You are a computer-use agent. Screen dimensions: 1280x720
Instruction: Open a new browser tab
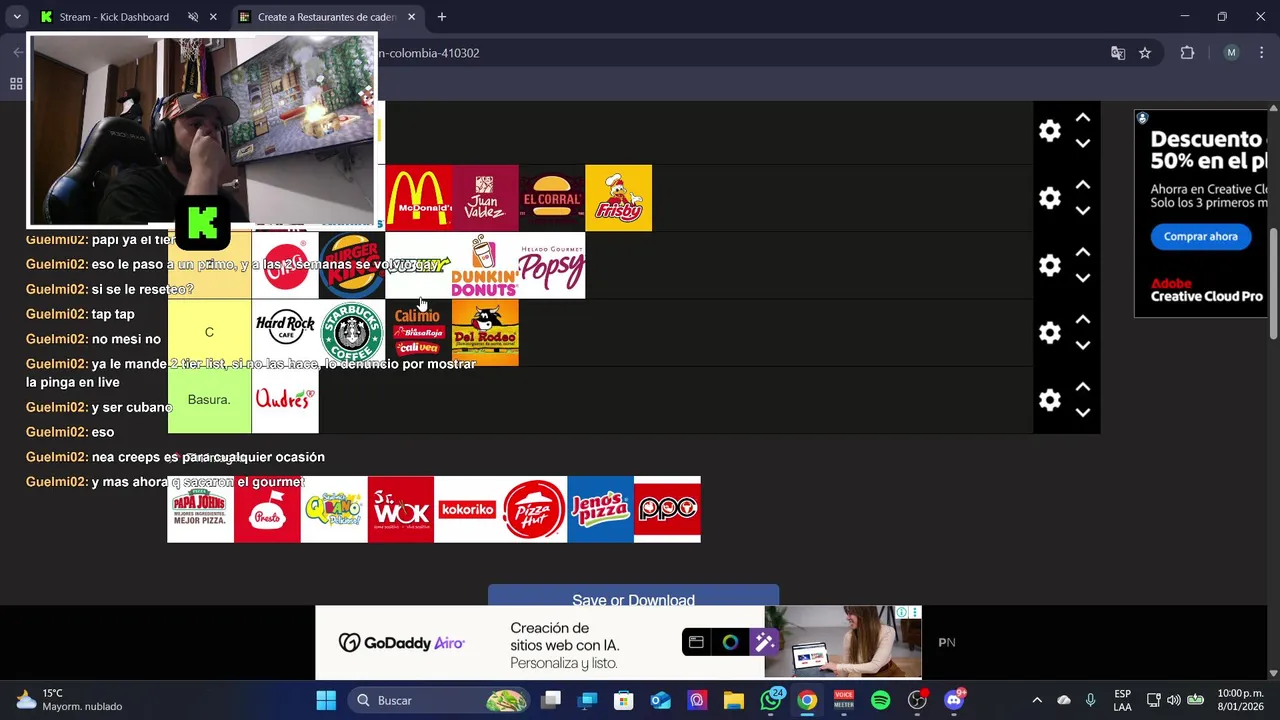coord(442,17)
